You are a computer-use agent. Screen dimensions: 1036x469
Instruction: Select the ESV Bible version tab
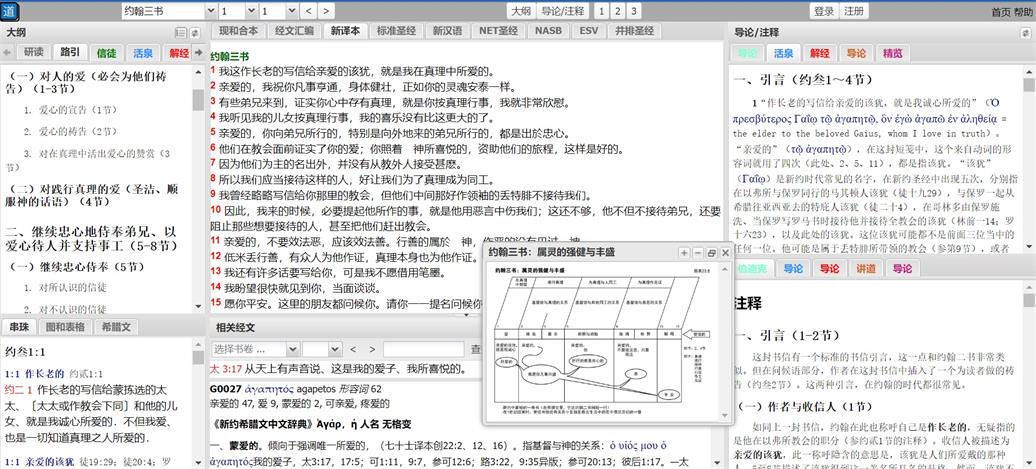click(589, 31)
